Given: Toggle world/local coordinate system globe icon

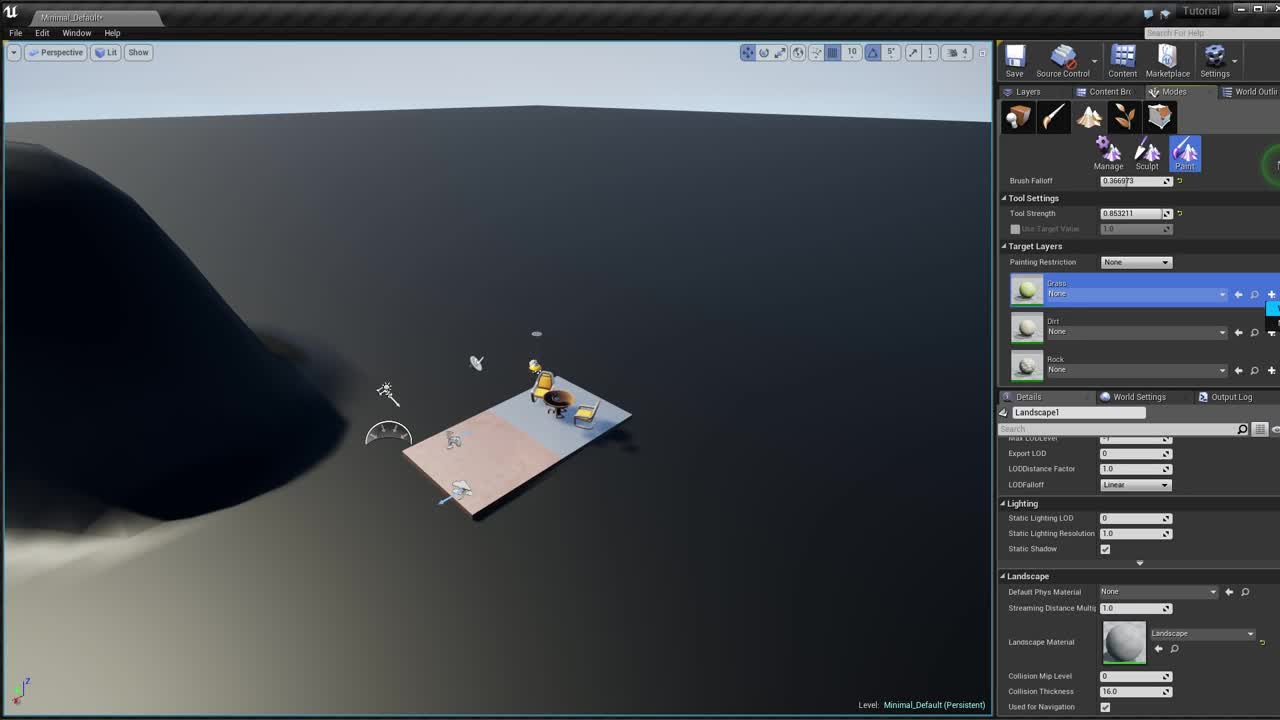Looking at the screenshot, I should tap(798, 53).
